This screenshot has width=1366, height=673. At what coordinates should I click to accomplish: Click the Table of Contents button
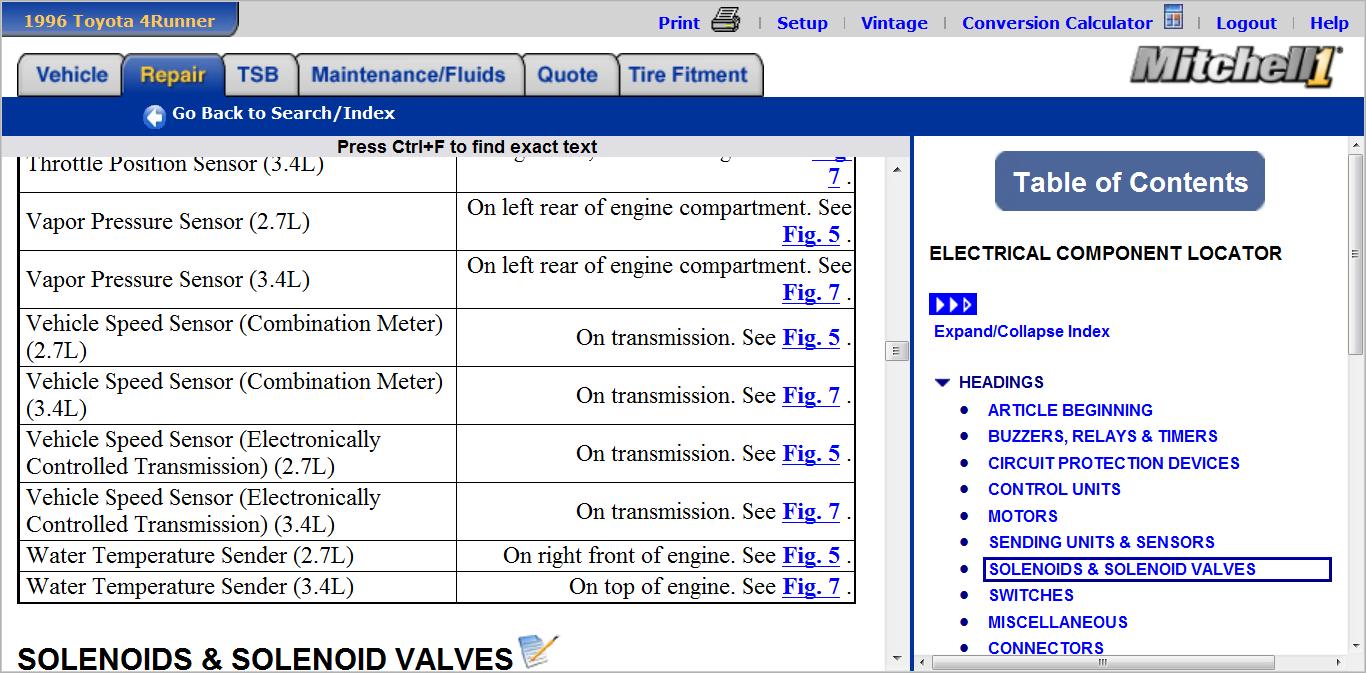(x=1130, y=182)
